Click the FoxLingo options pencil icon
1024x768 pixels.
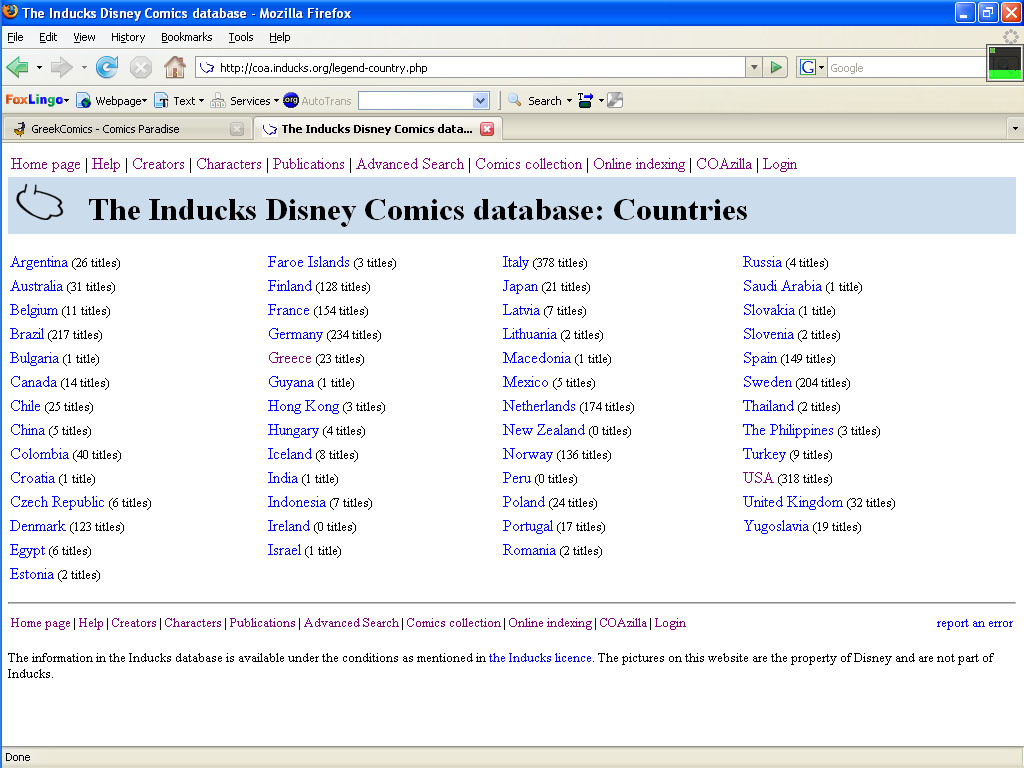coord(615,100)
